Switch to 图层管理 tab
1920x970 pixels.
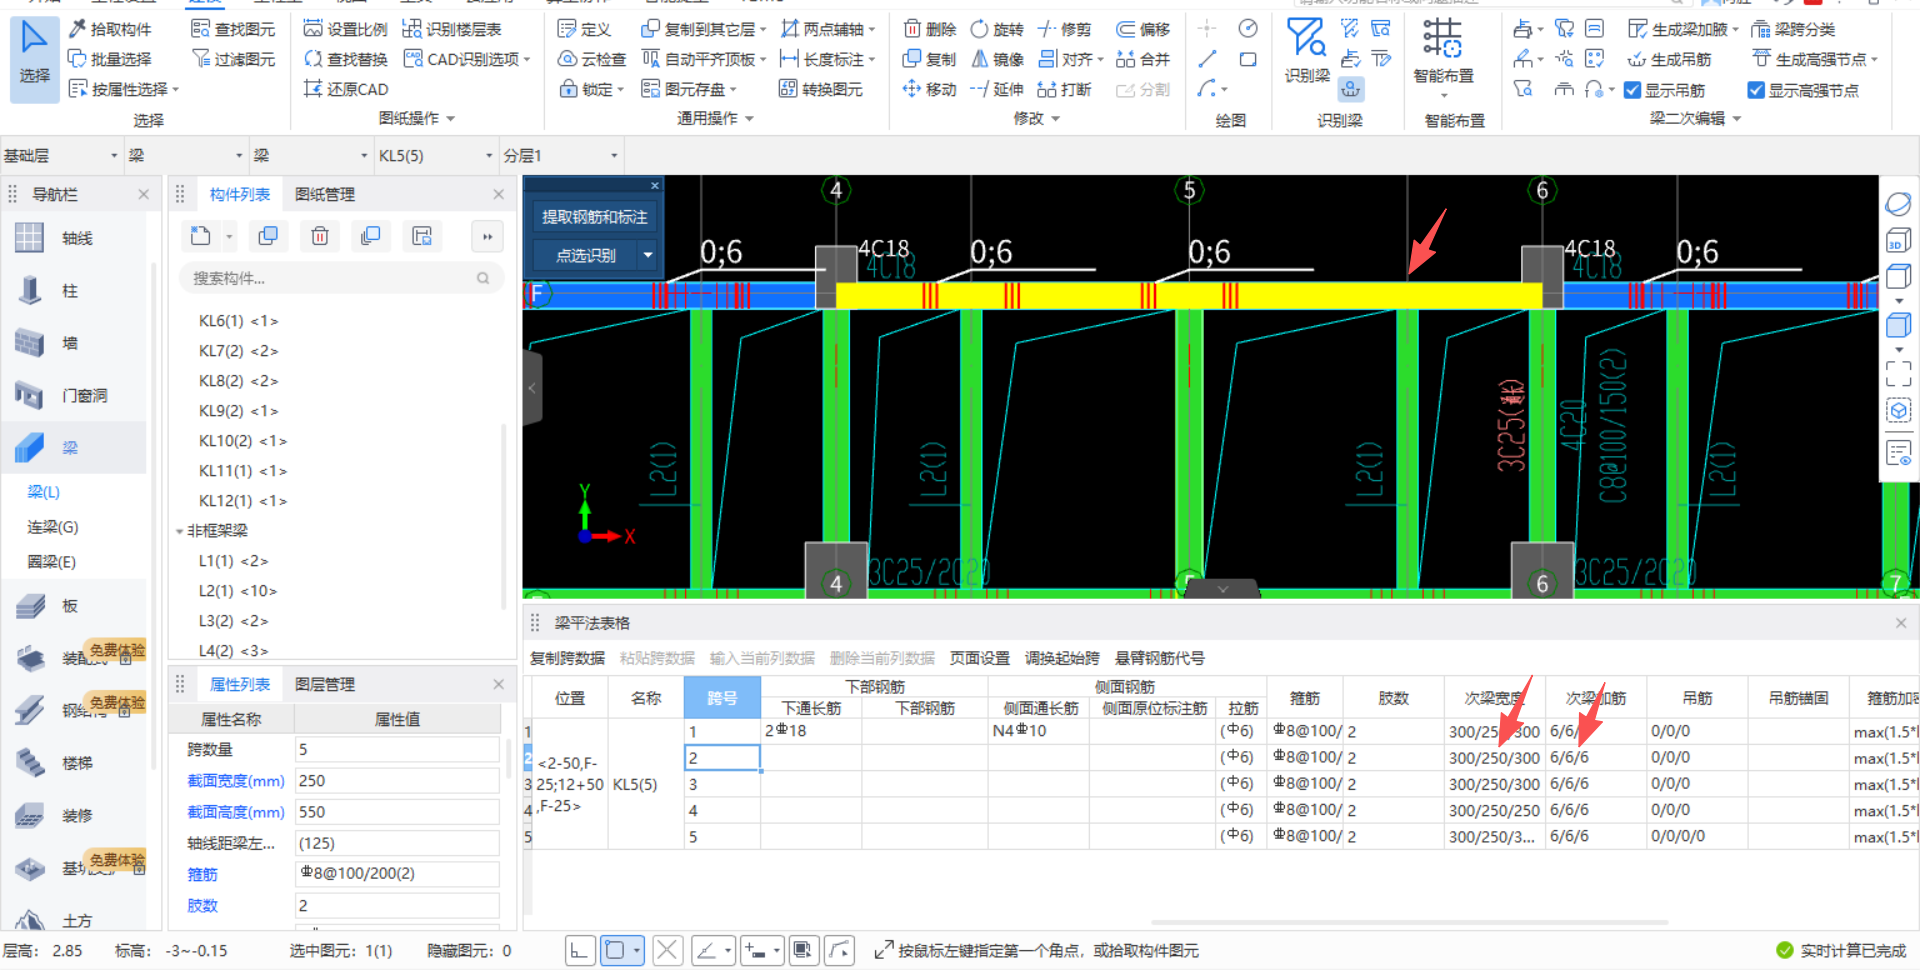325,684
